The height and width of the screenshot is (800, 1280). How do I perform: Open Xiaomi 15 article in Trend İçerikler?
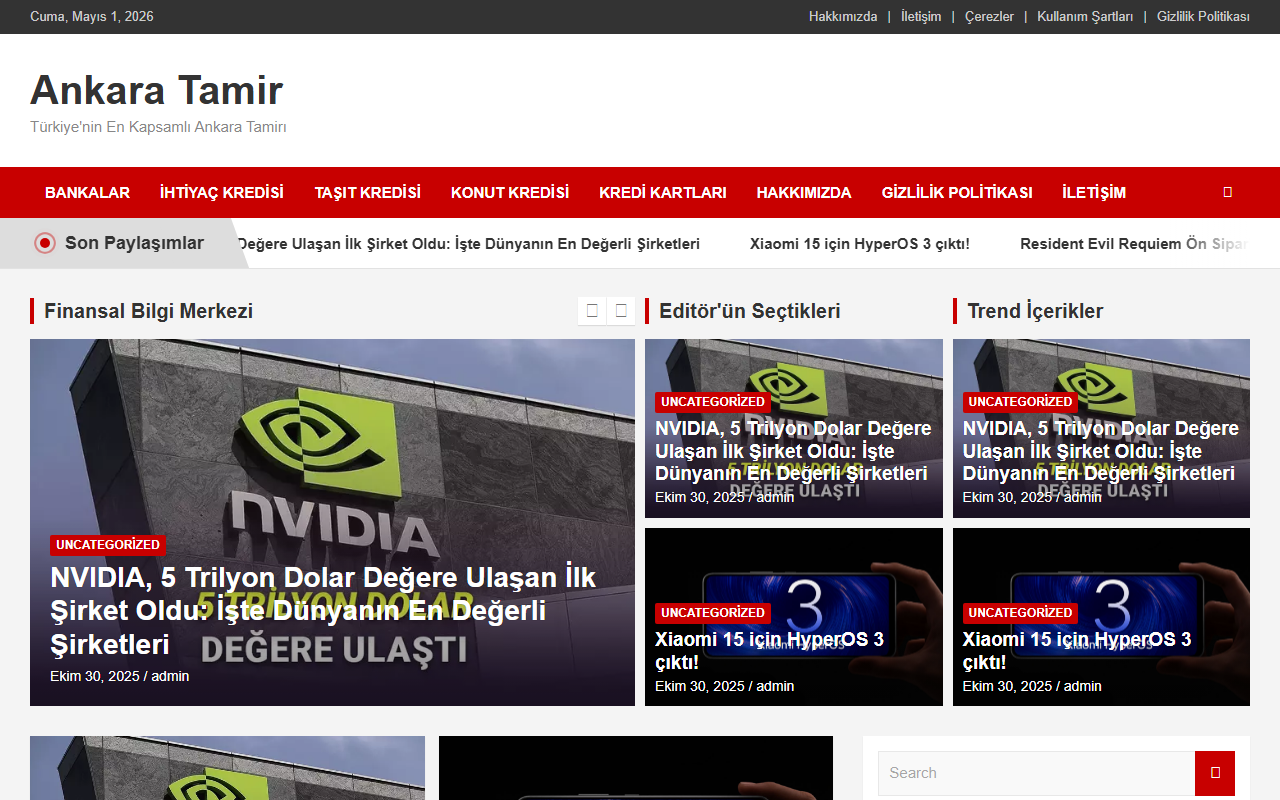pyautogui.click(x=1077, y=650)
